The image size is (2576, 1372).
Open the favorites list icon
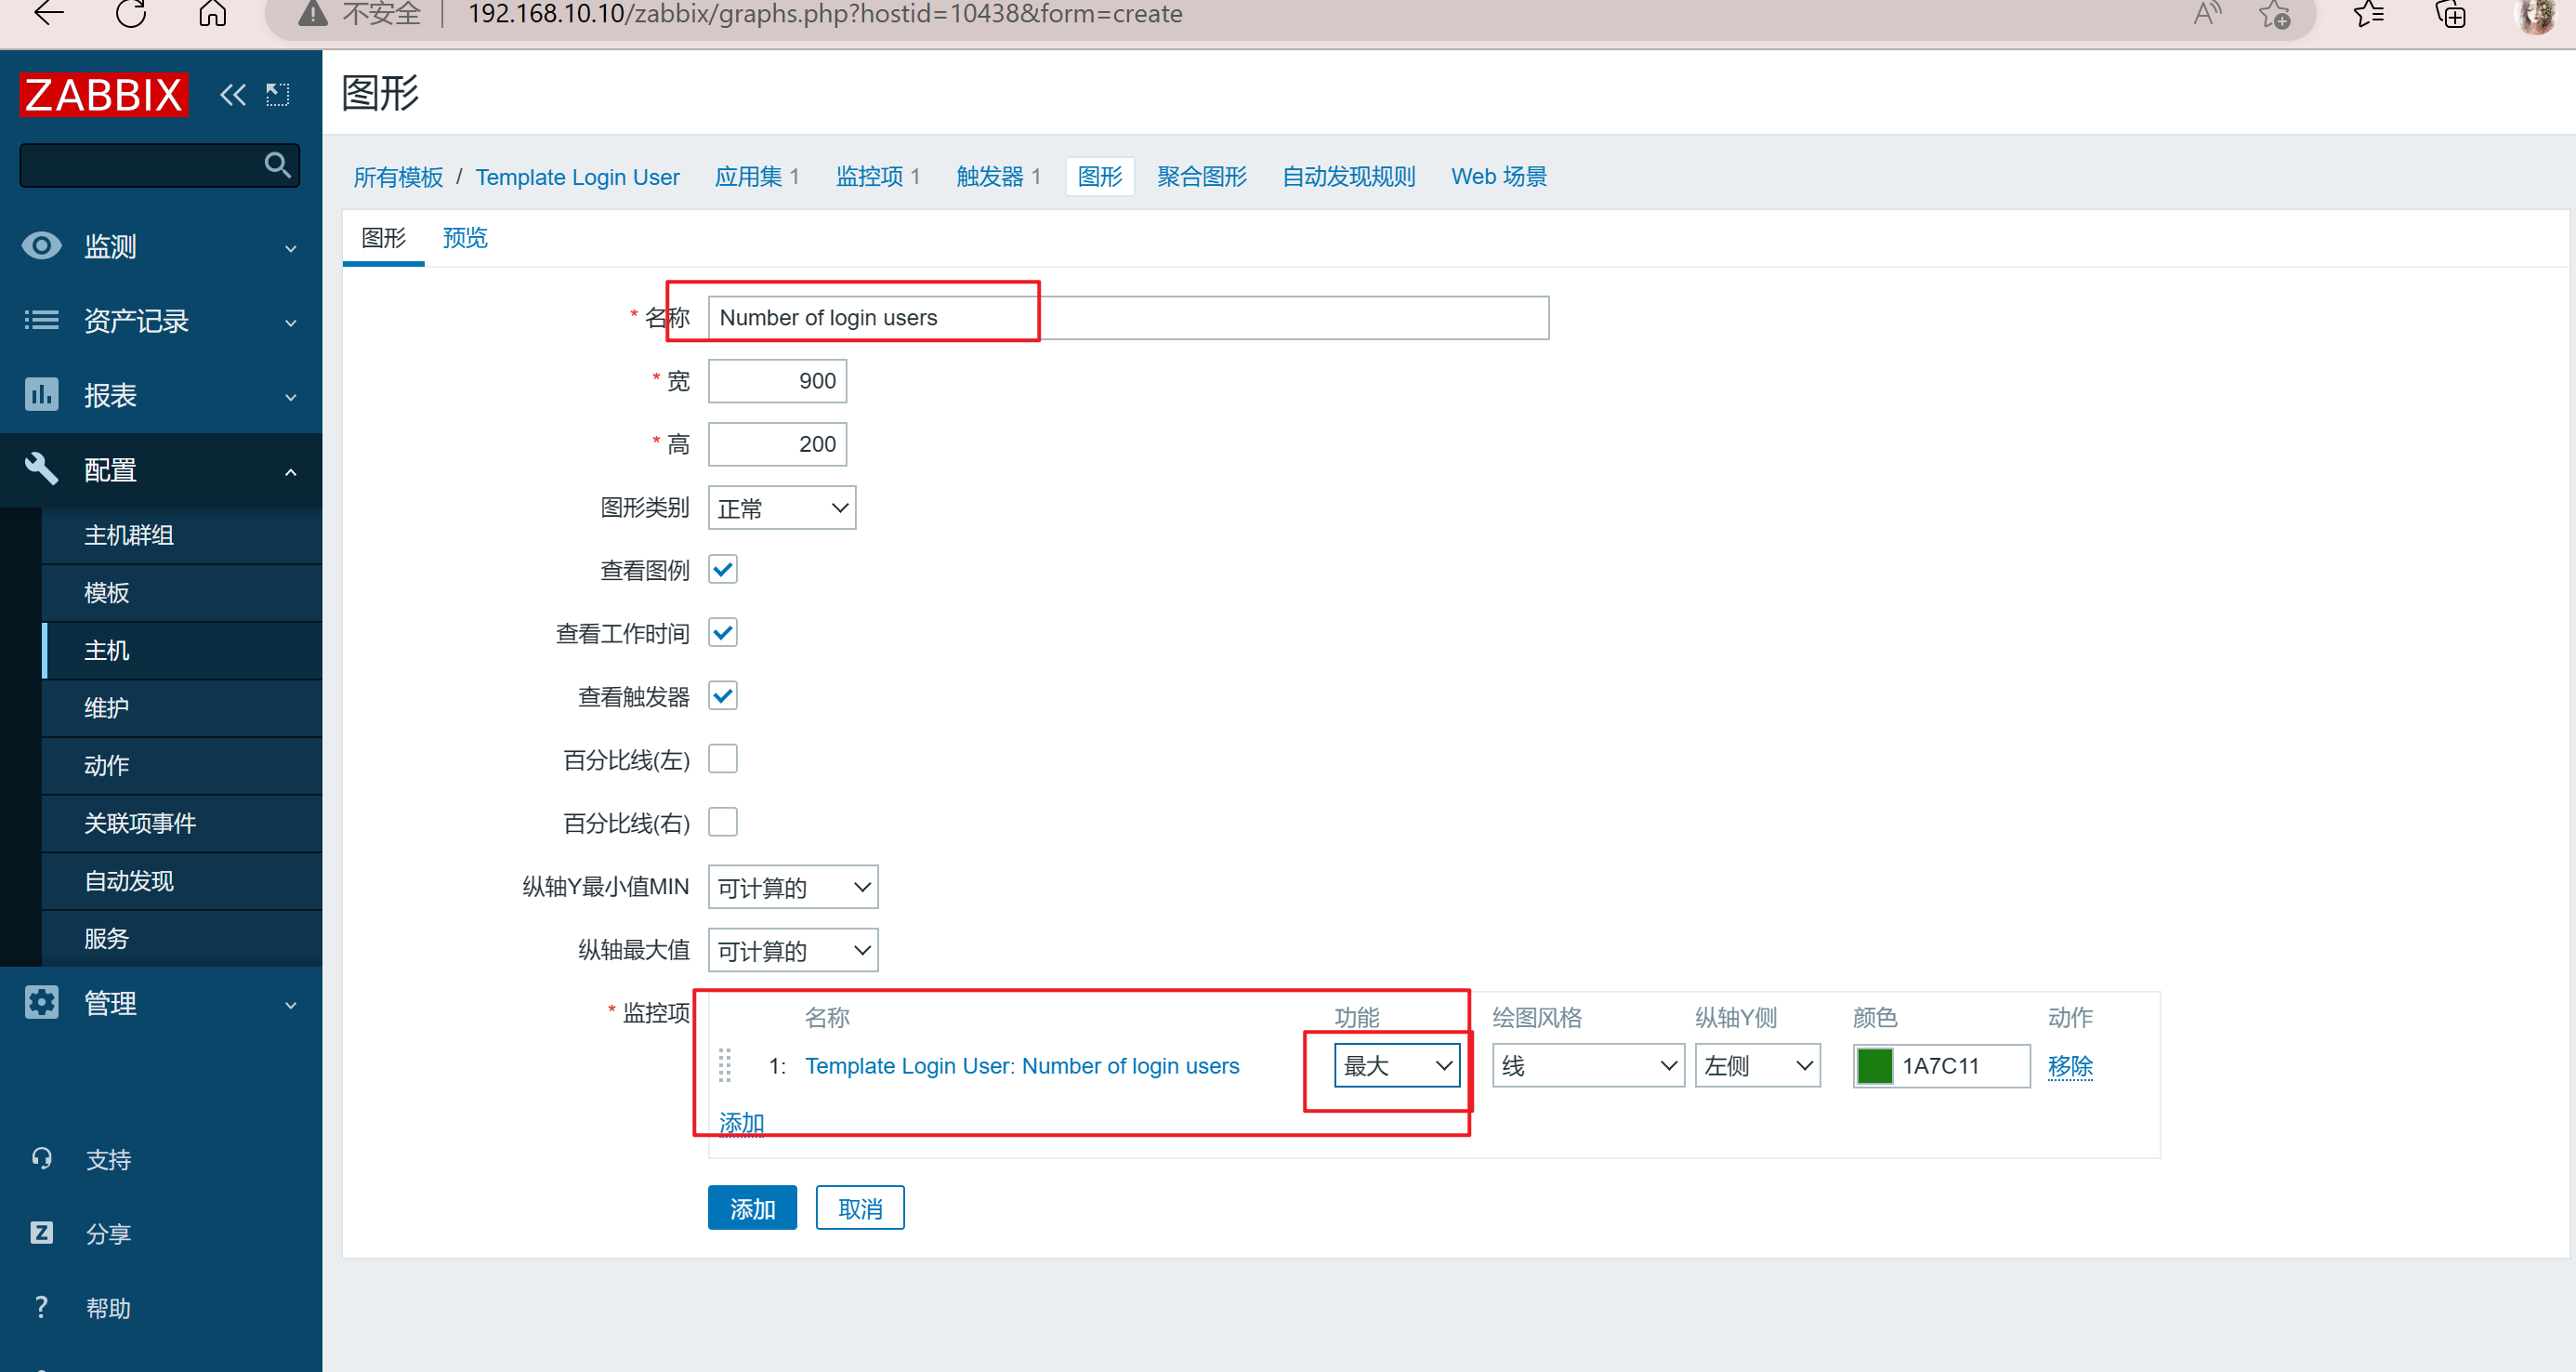click(x=2368, y=13)
